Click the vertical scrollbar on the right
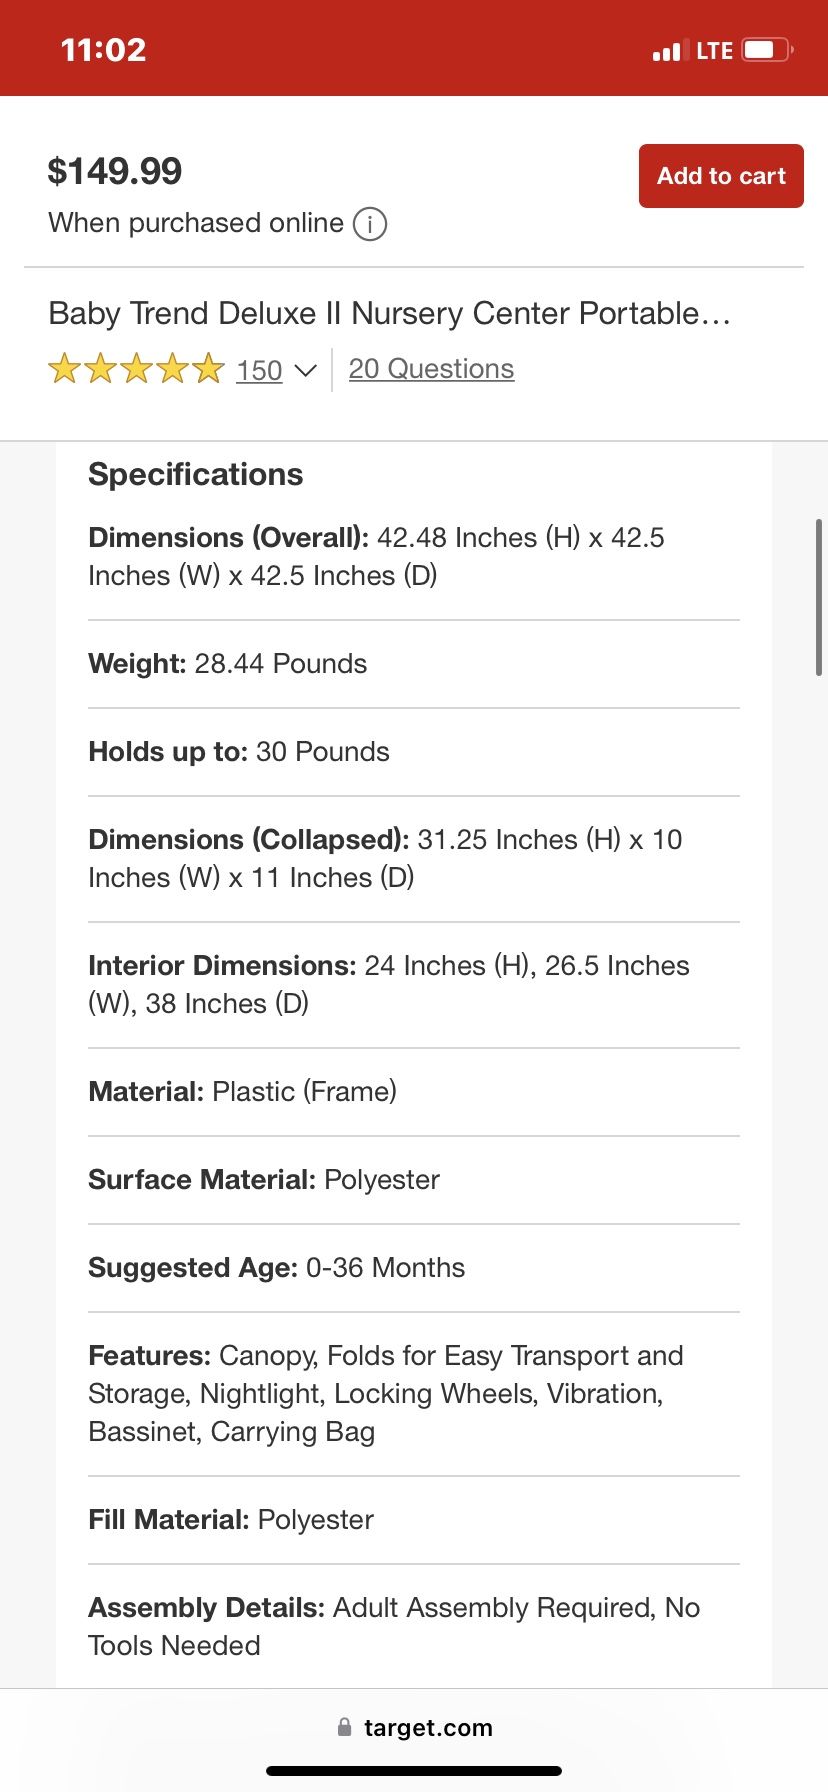Screen dimensions: 828x1792 coord(819,598)
